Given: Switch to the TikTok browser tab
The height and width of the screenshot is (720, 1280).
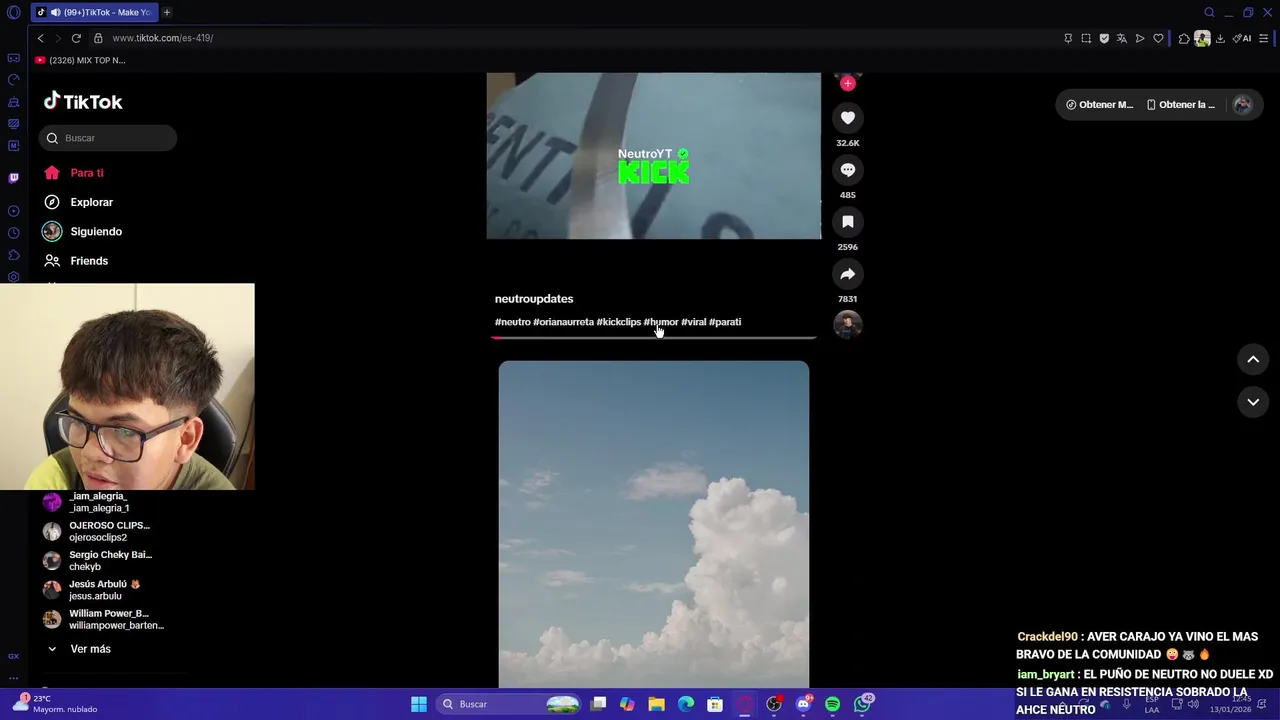Looking at the screenshot, I should [94, 12].
